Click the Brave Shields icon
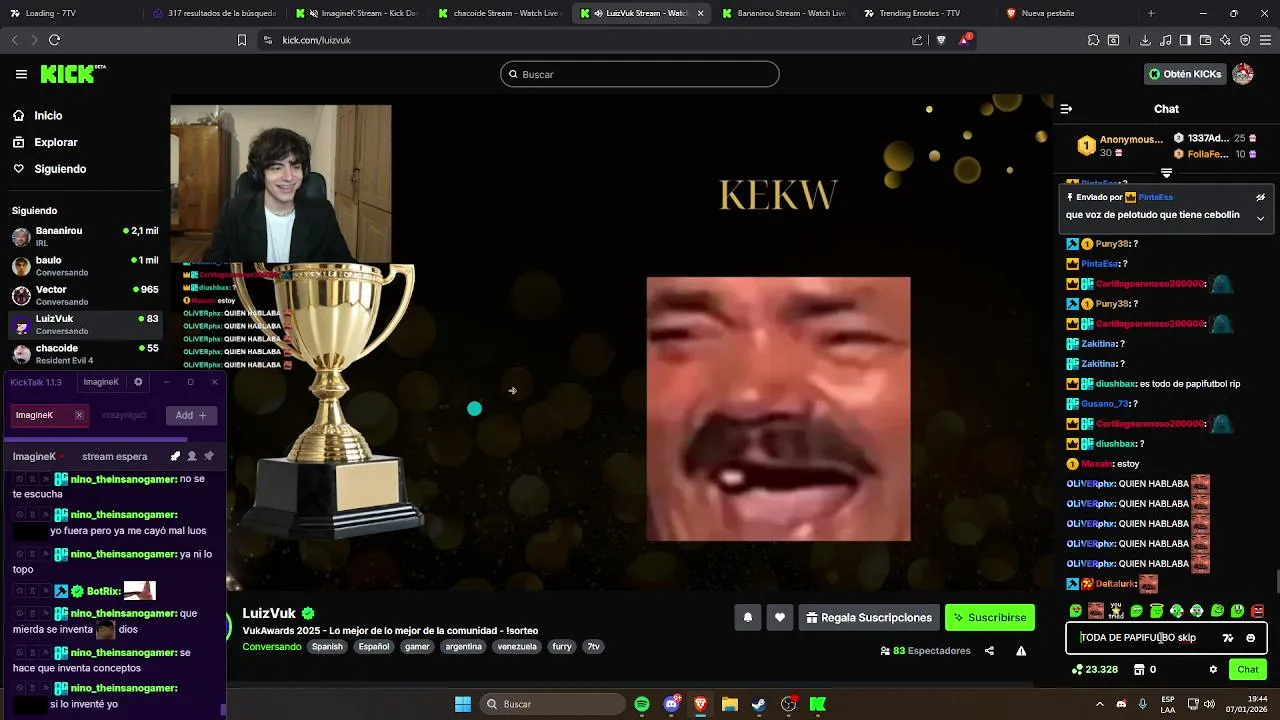The width and height of the screenshot is (1280, 720). click(941, 40)
